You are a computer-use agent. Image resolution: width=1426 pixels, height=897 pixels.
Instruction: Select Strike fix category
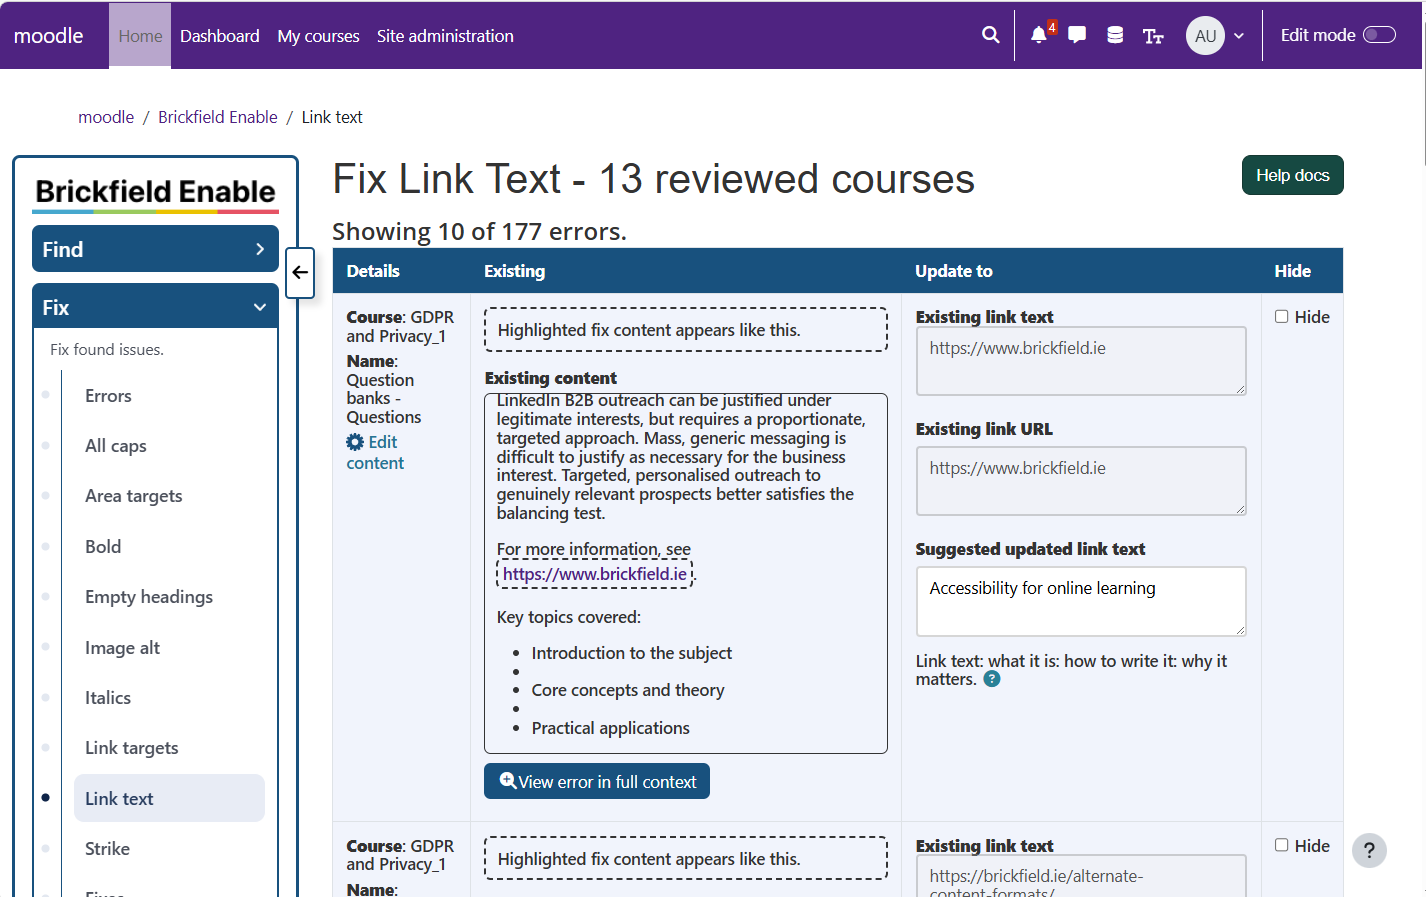[107, 849]
